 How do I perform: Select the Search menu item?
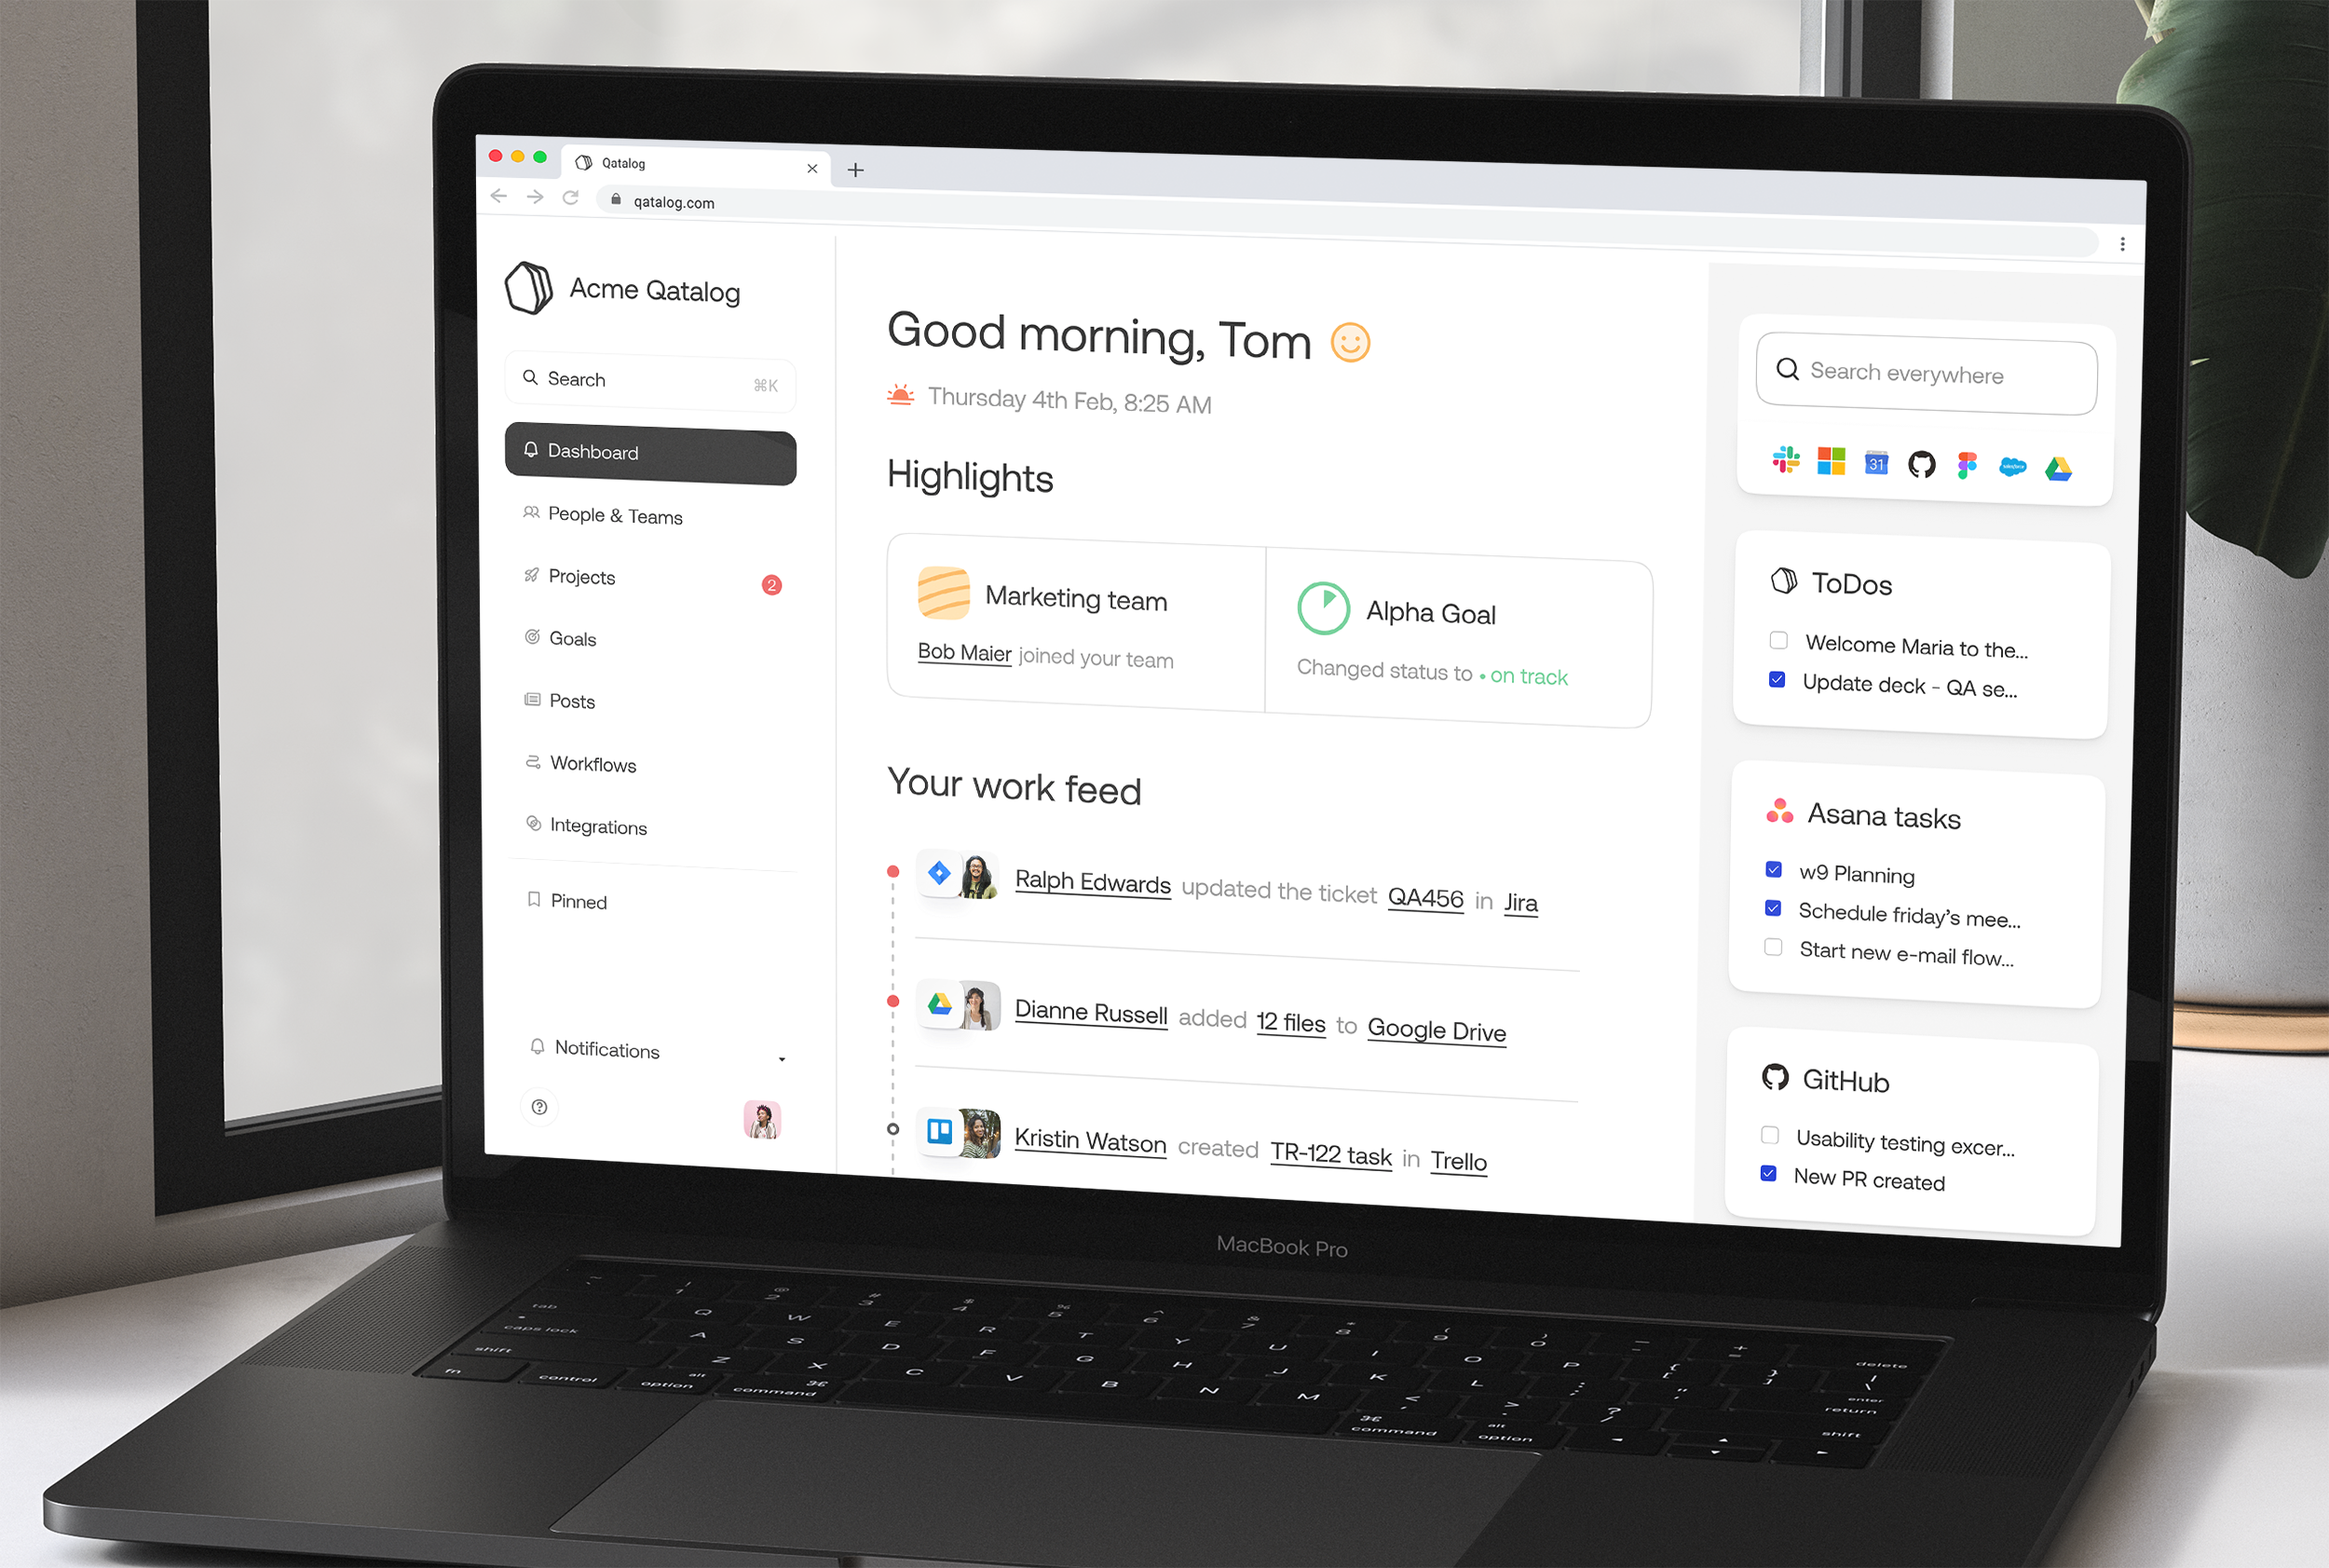[647, 380]
